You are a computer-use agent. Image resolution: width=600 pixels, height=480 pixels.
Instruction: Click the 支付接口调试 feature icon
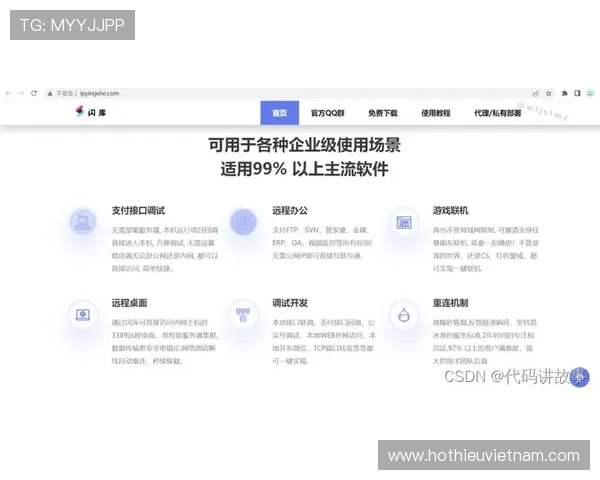(83, 222)
